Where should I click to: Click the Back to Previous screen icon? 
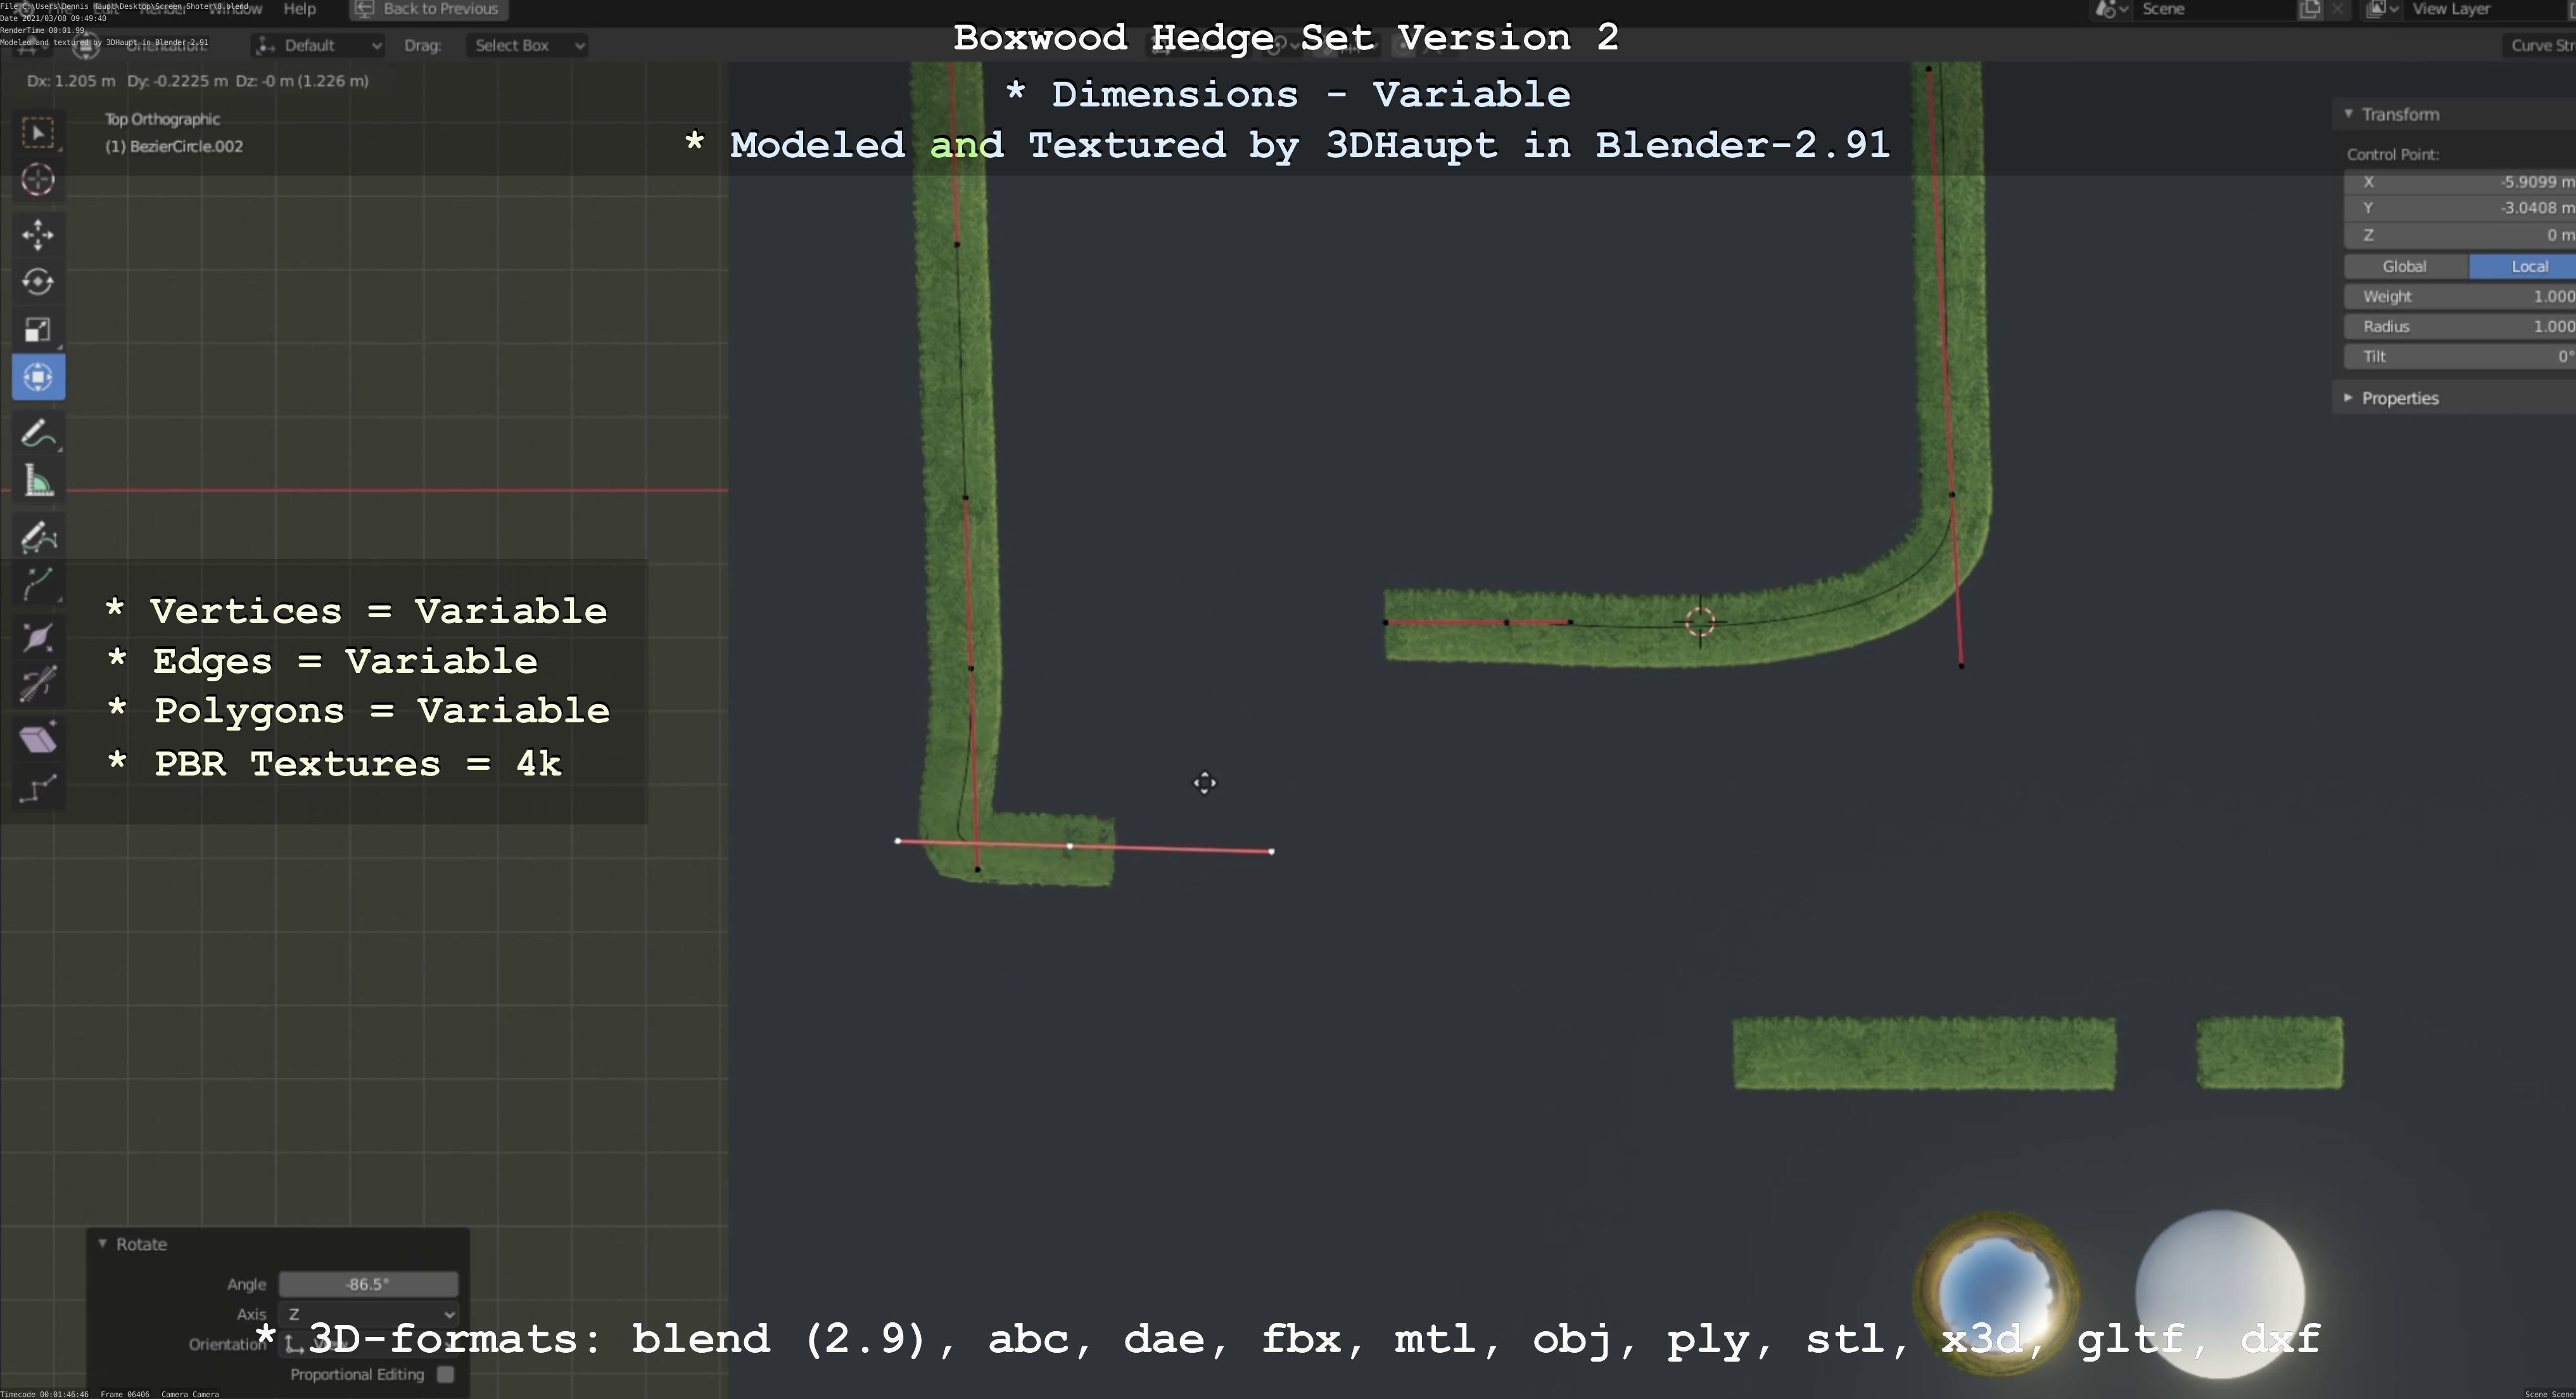[x=364, y=9]
